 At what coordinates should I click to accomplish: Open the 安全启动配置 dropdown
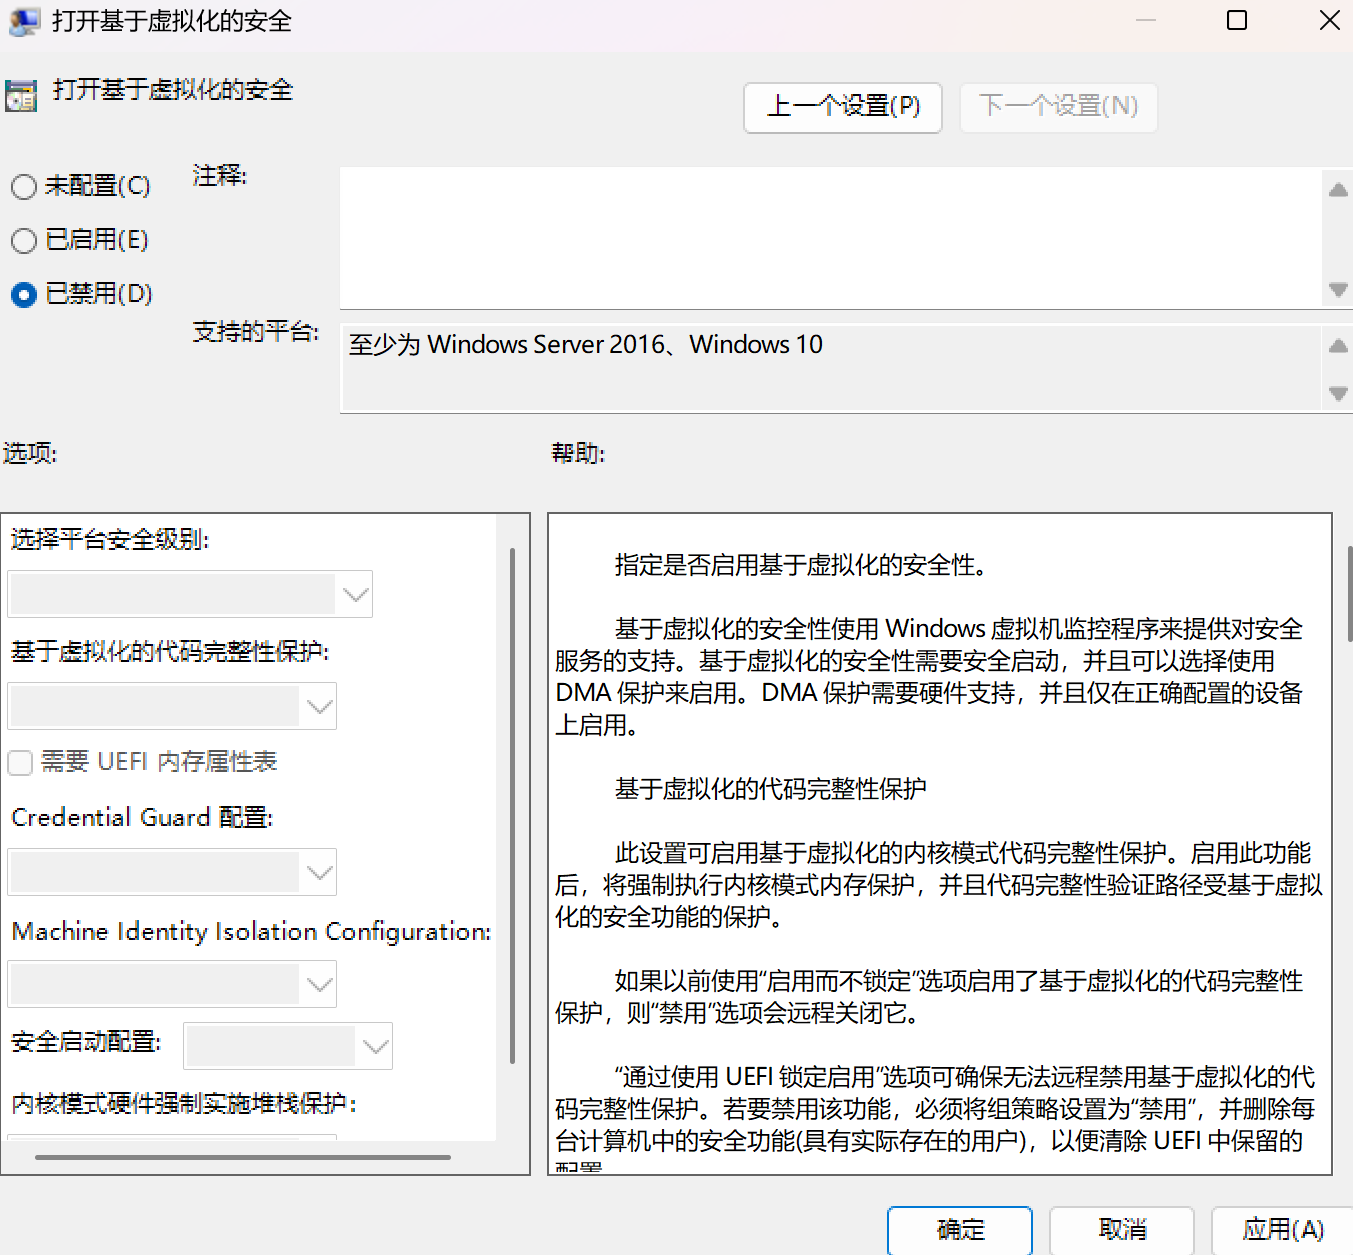[x=288, y=1046]
